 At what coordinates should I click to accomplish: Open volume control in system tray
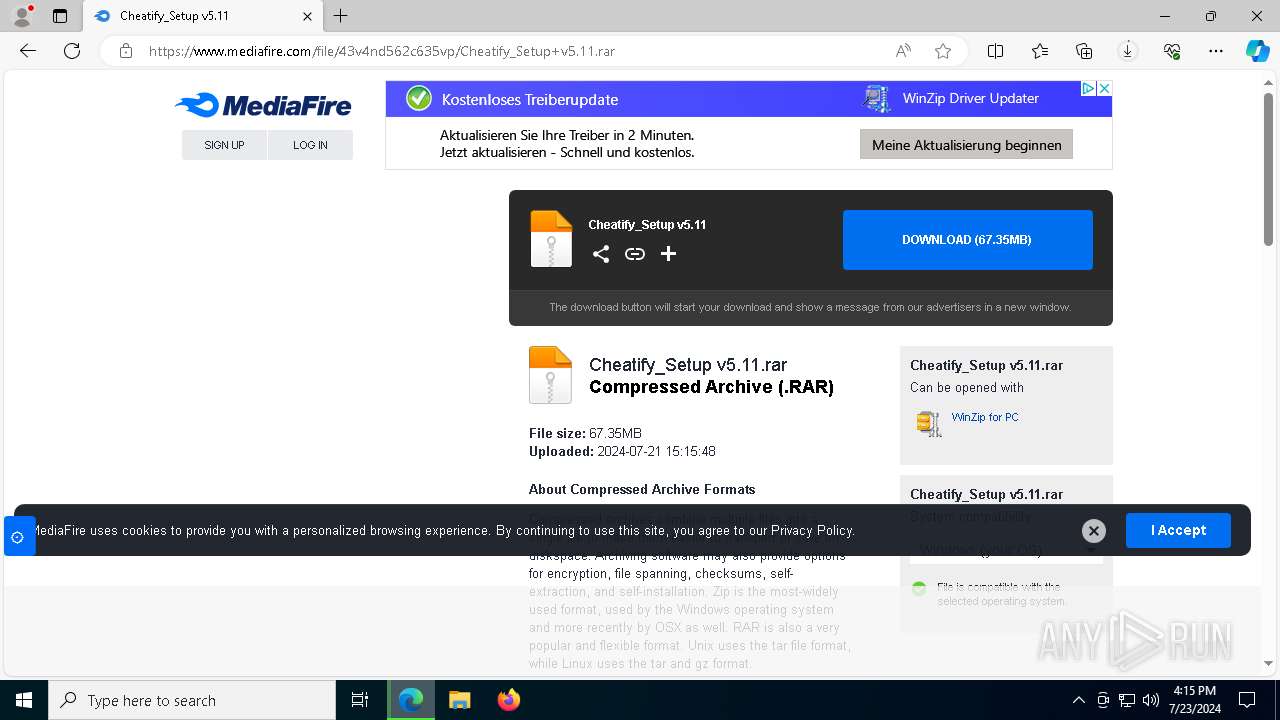1151,700
